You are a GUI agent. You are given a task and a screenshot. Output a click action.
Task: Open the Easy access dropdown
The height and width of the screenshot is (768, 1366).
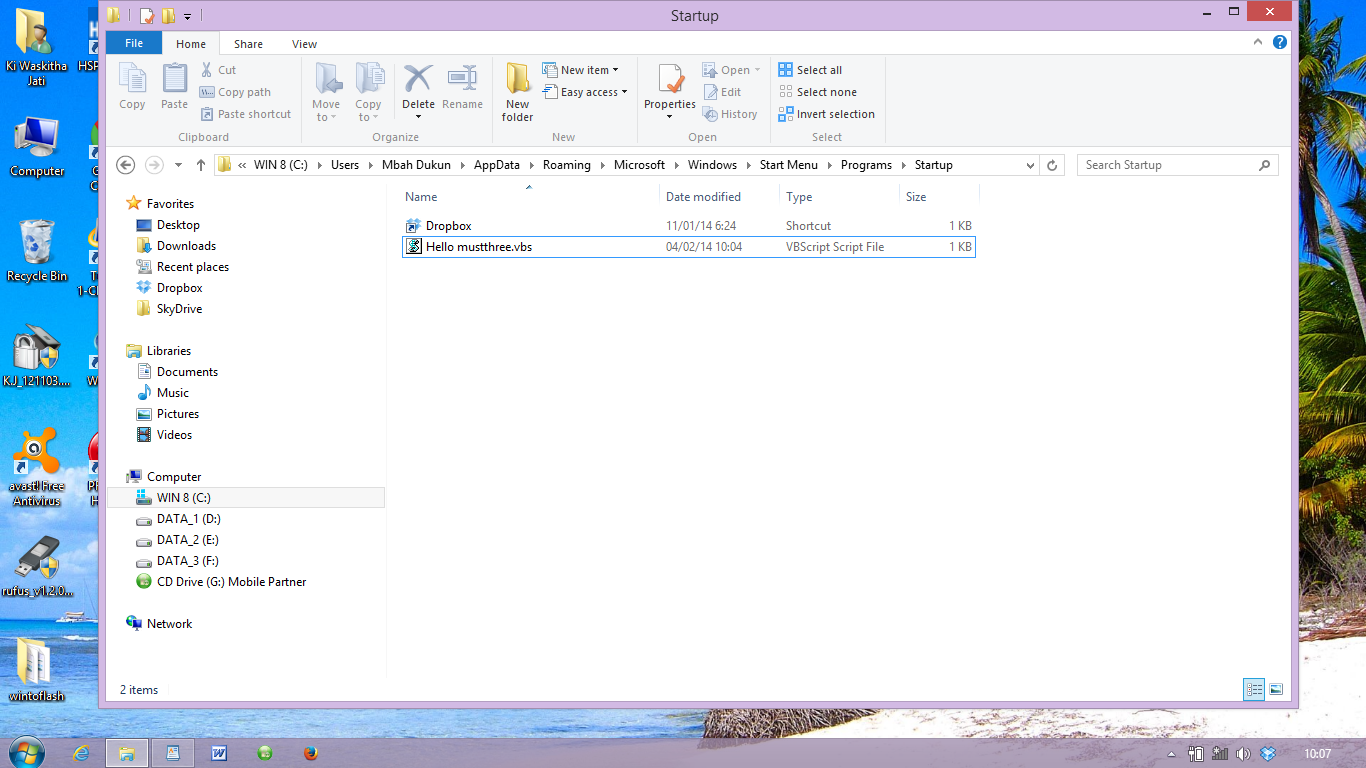click(x=586, y=91)
